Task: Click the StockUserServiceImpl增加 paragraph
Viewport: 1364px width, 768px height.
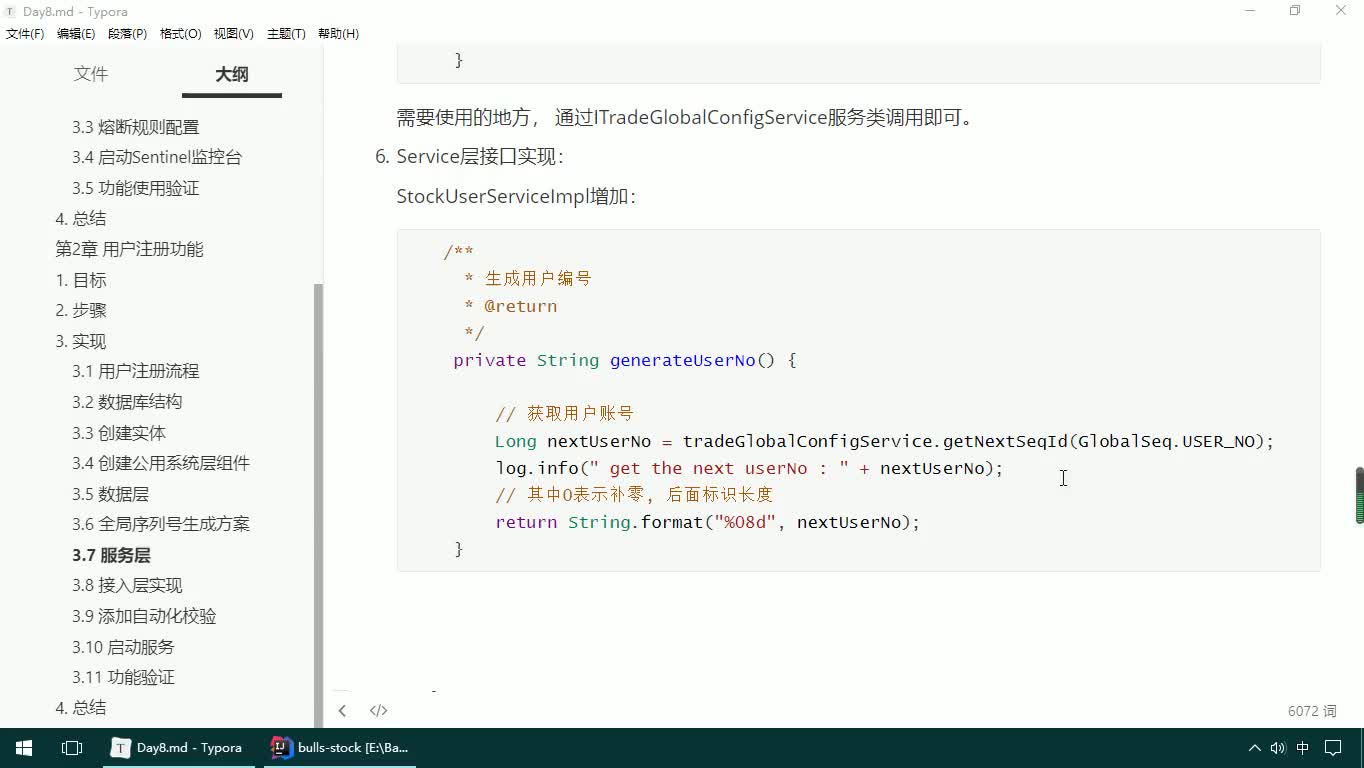Action: coord(516,196)
